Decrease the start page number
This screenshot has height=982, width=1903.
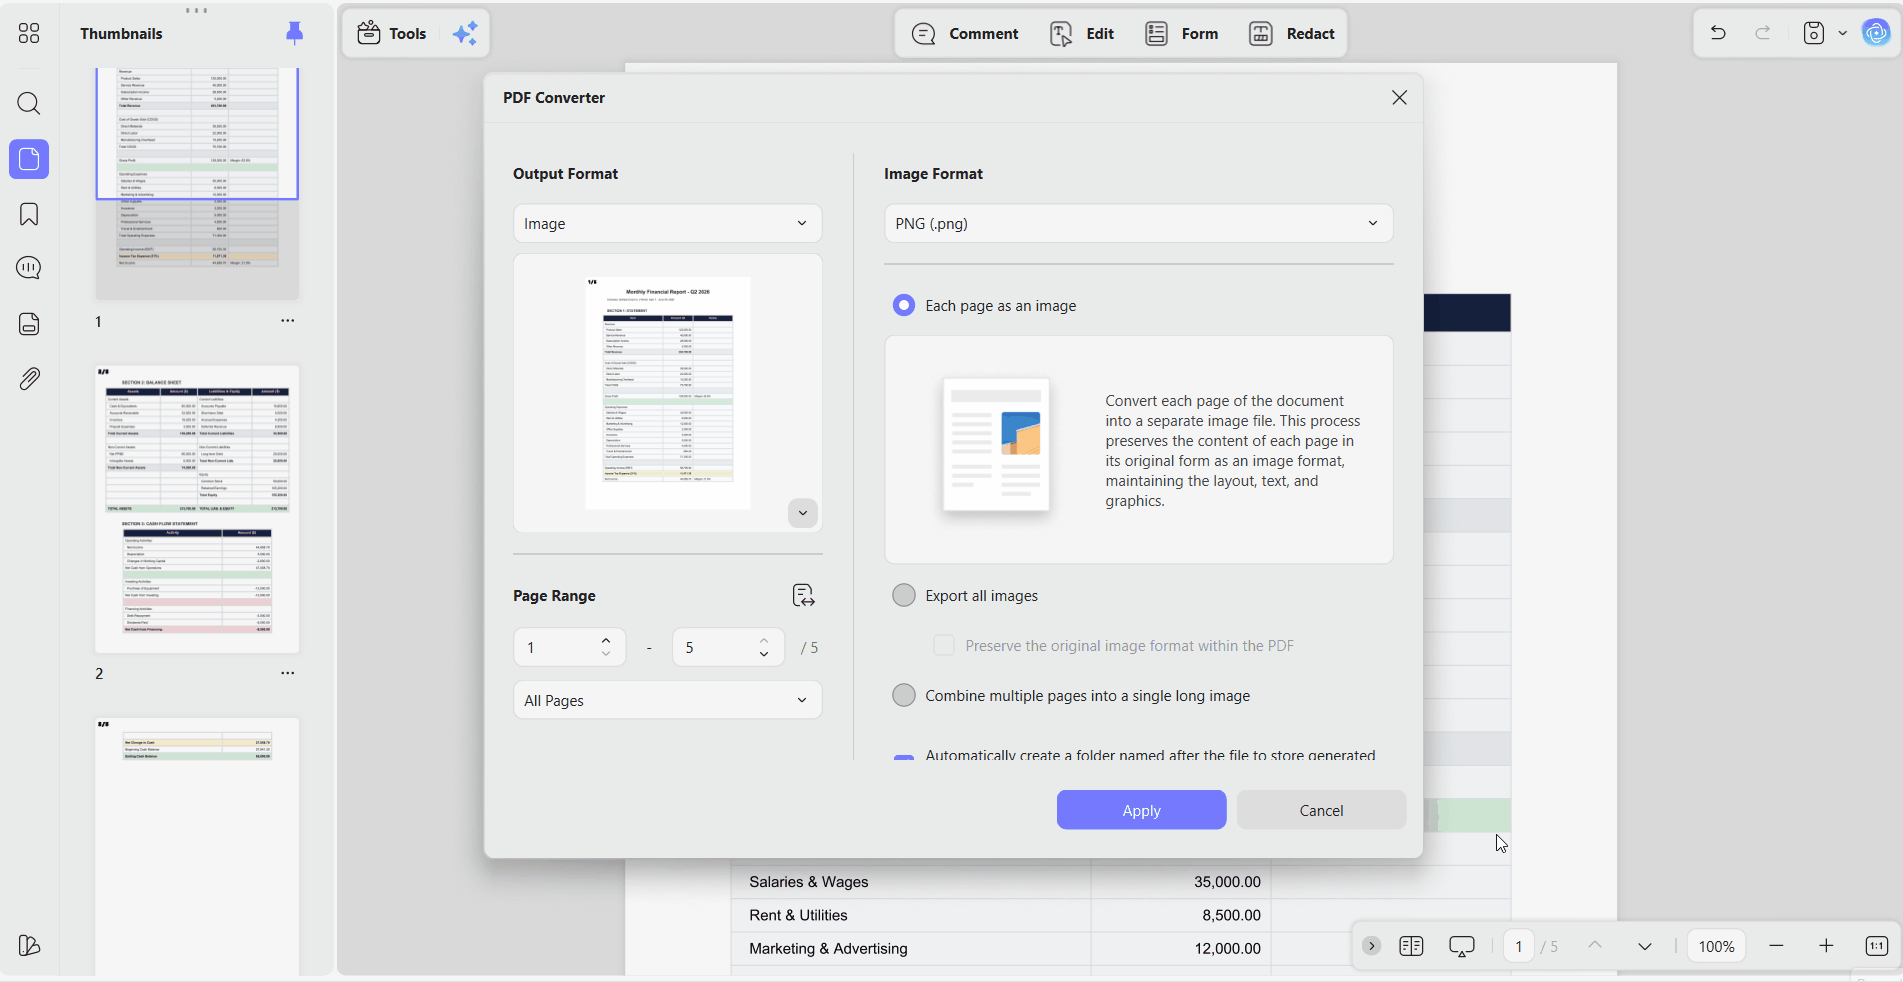click(606, 654)
